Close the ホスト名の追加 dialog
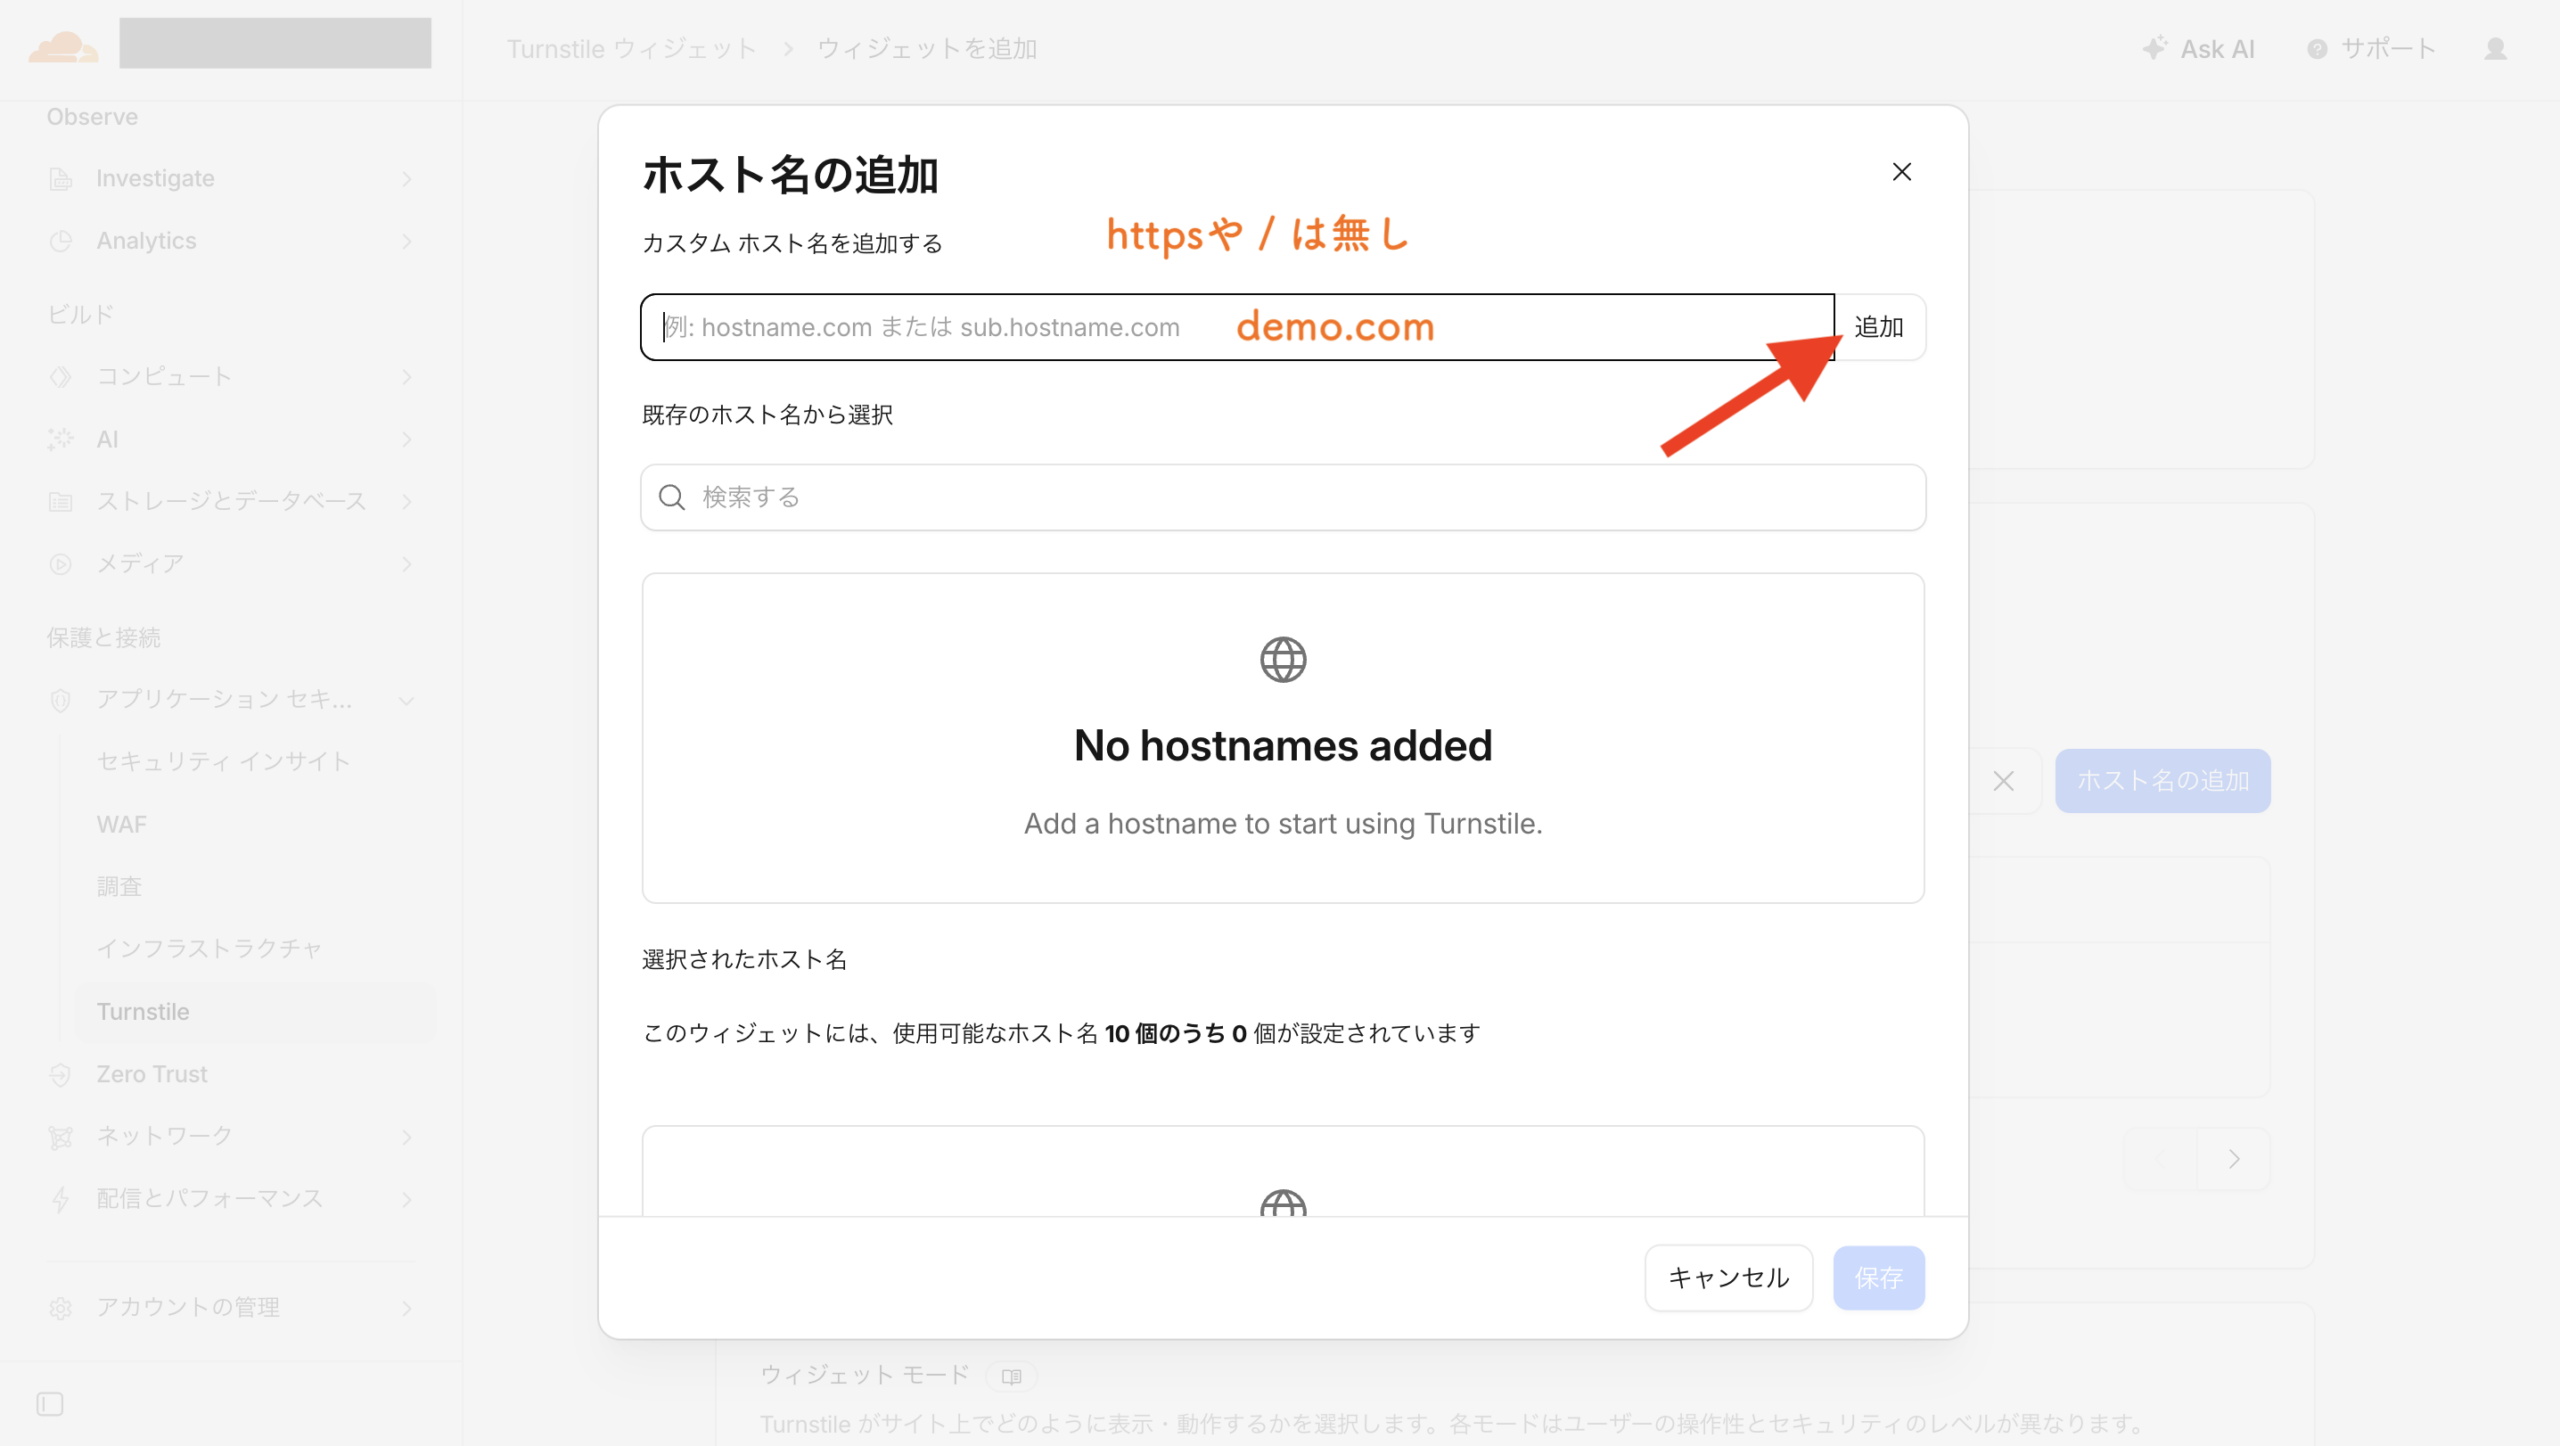The image size is (2560, 1446). (x=1901, y=172)
